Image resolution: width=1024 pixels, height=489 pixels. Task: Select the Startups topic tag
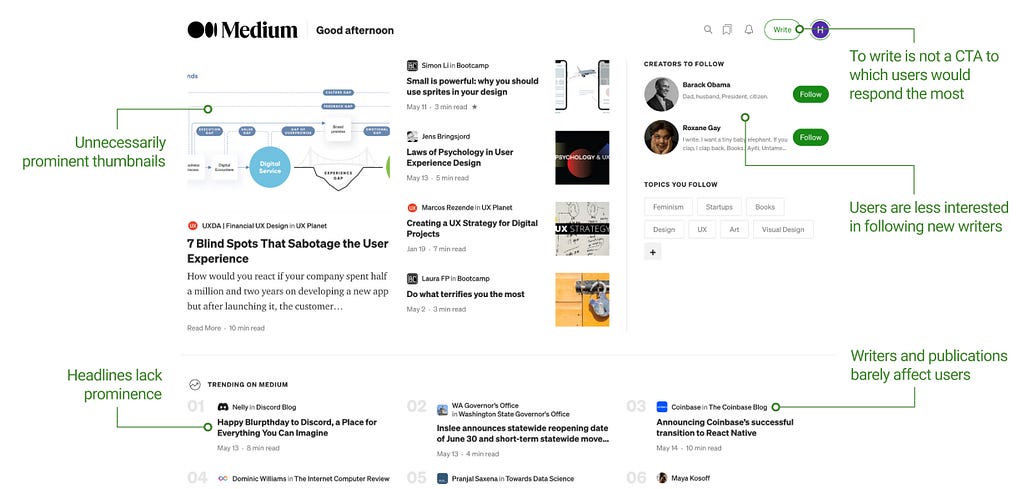[x=719, y=207]
